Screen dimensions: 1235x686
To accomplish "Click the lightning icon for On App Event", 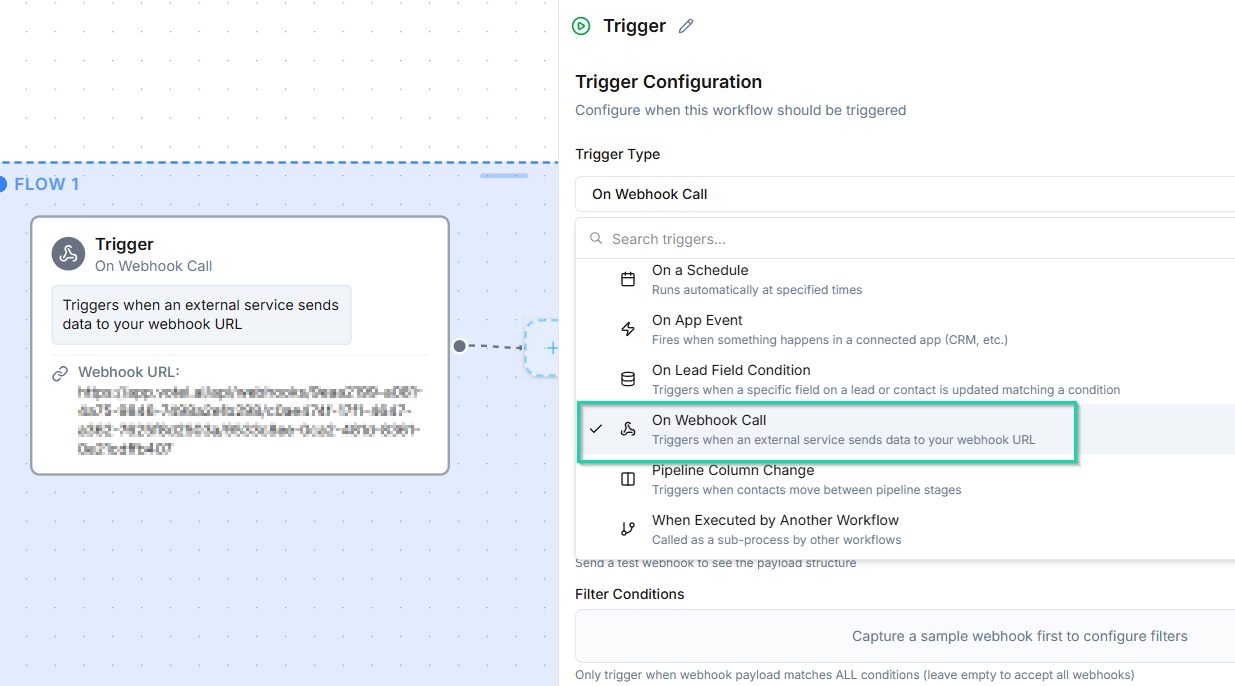I will [627, 328].
